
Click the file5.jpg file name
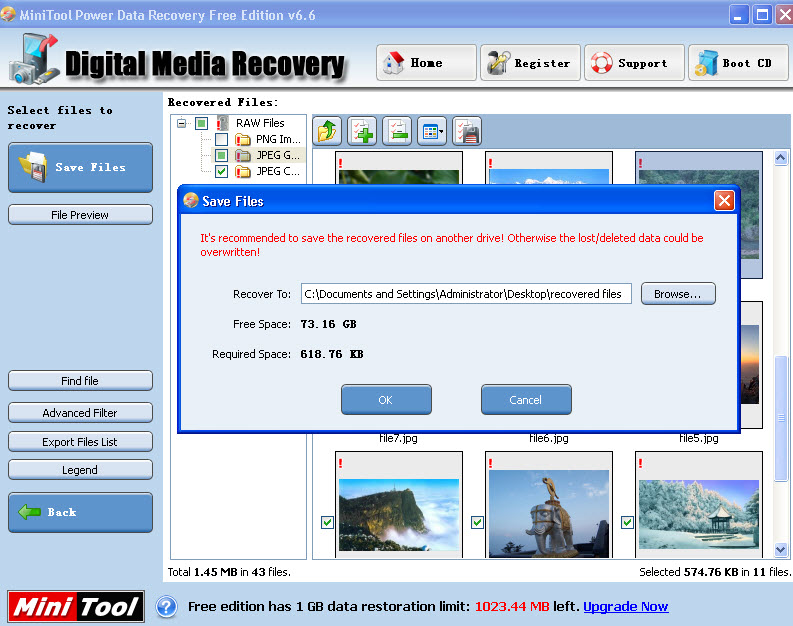point(698,438)
